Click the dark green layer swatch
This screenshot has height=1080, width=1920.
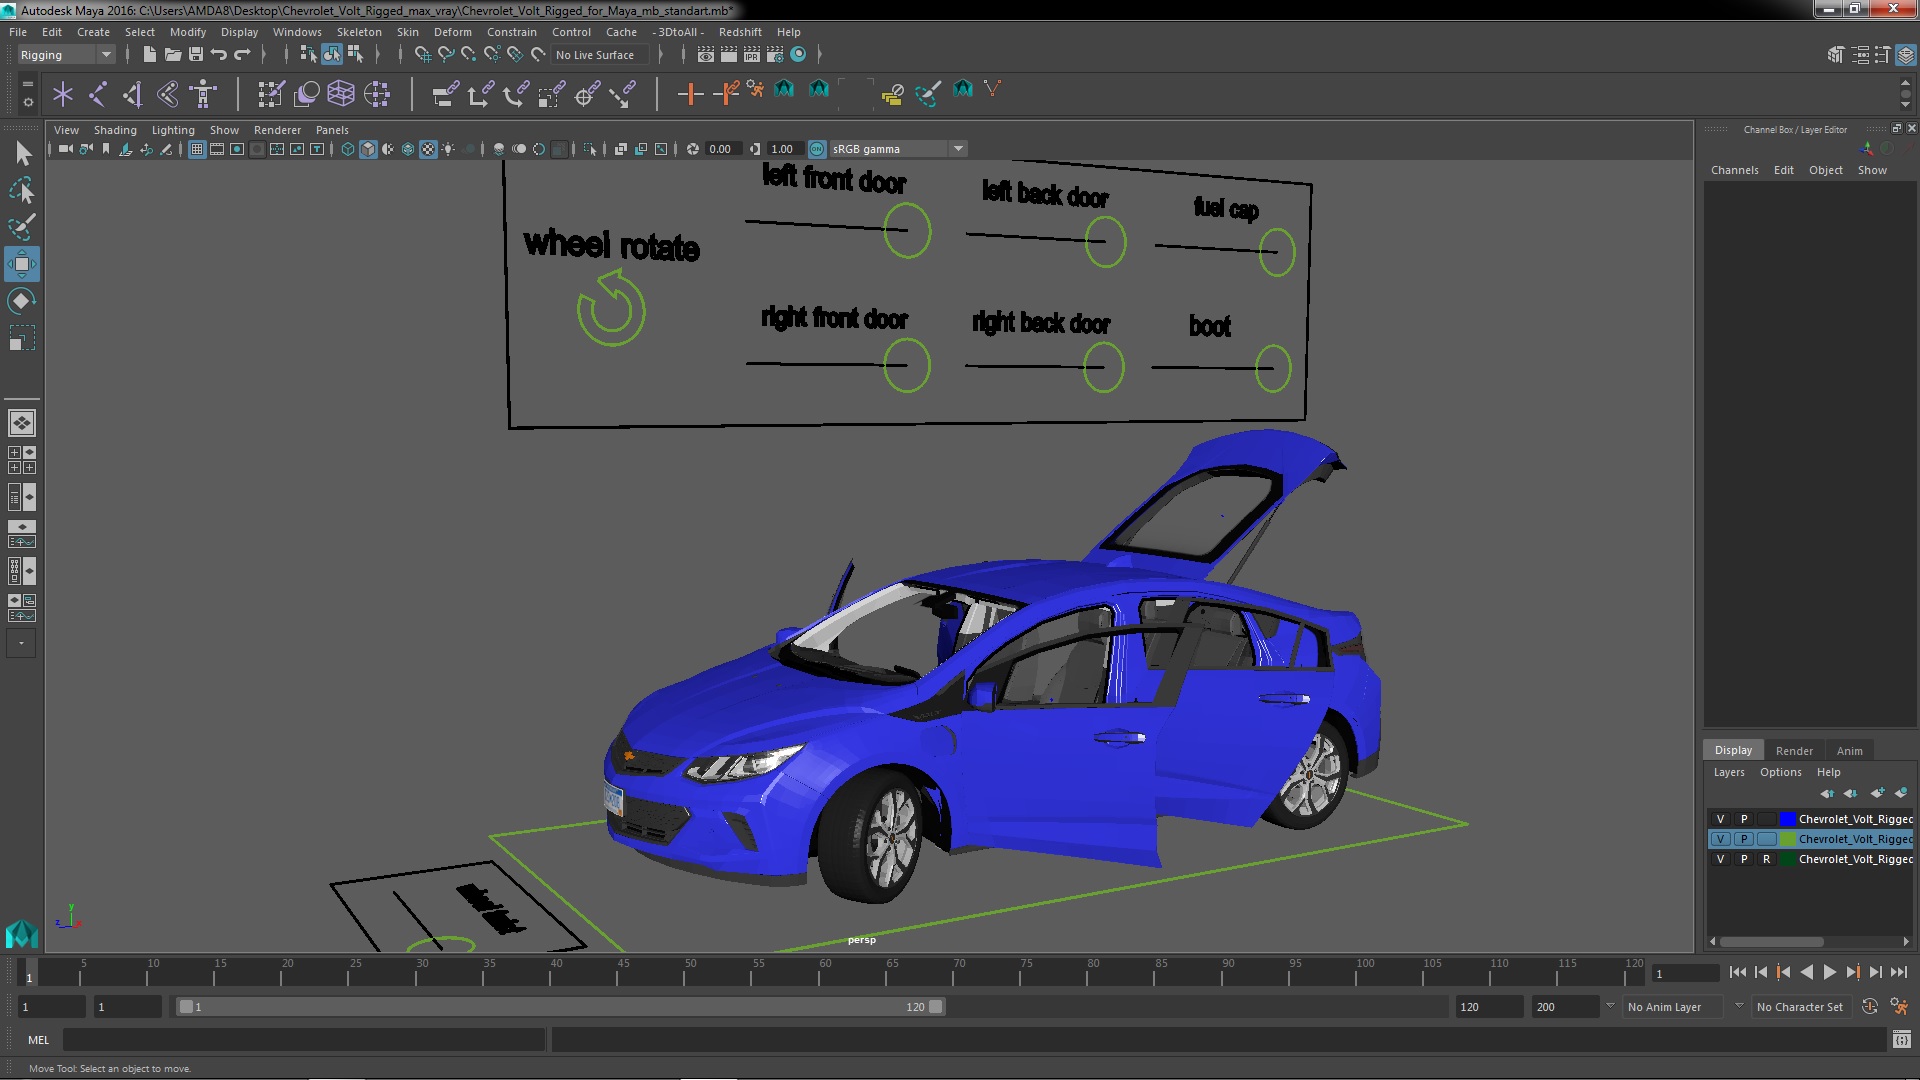tap(1788, 859)
